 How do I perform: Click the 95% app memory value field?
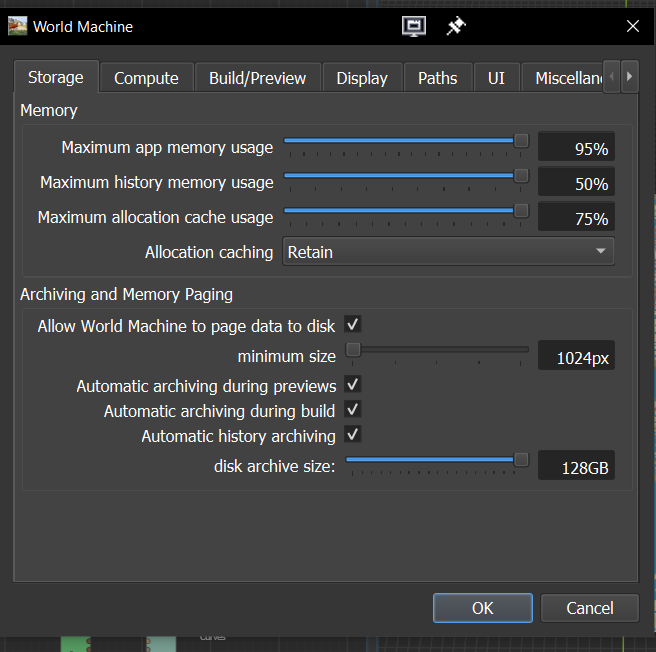click(x=576, y=146)
